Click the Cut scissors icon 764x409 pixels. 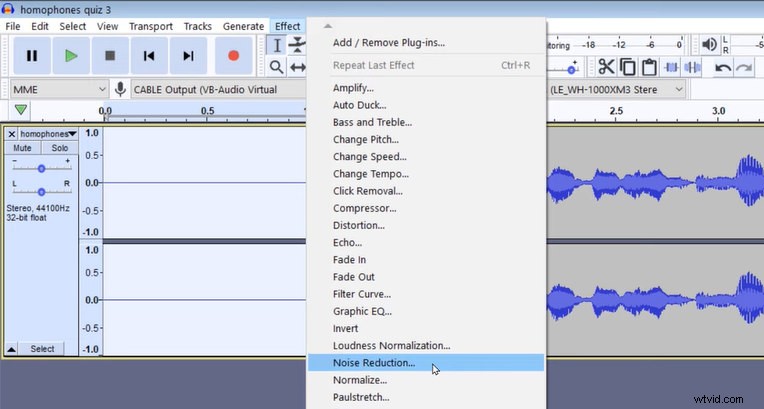606,67
